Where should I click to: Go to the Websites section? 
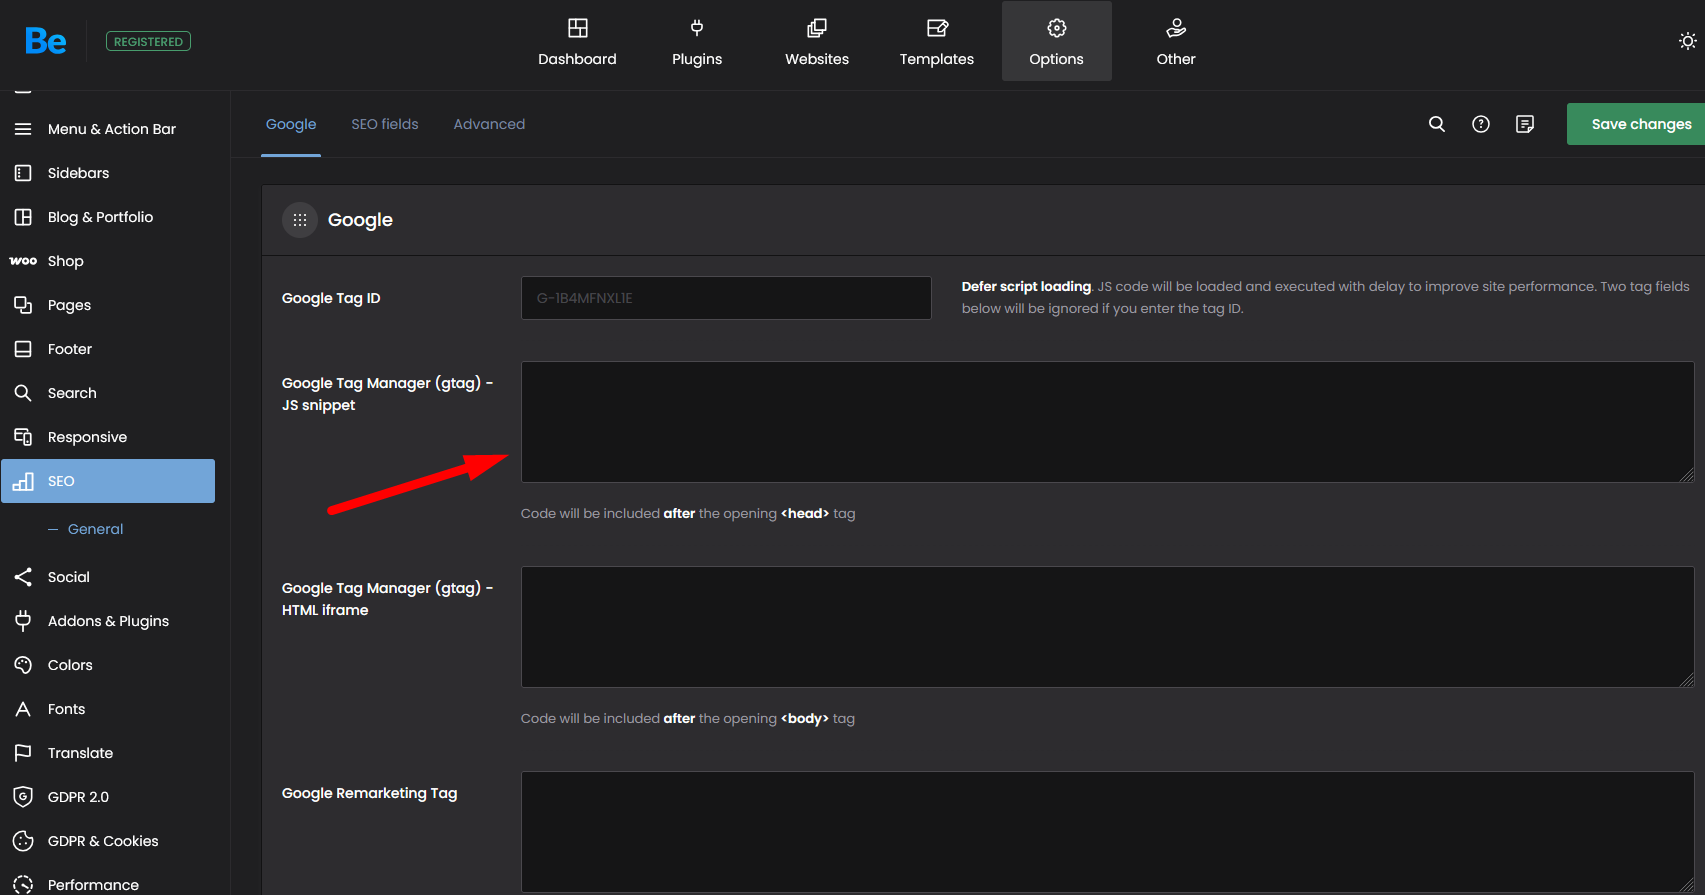[x=817, y=41]
